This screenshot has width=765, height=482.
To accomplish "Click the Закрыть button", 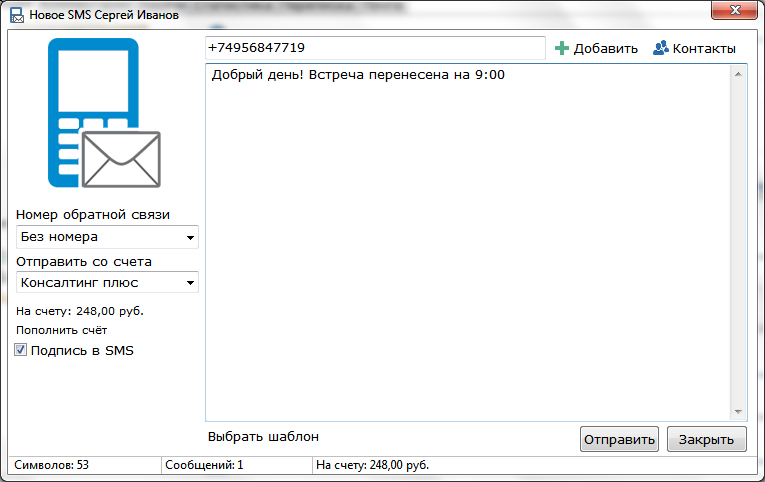I will point(706,439).
